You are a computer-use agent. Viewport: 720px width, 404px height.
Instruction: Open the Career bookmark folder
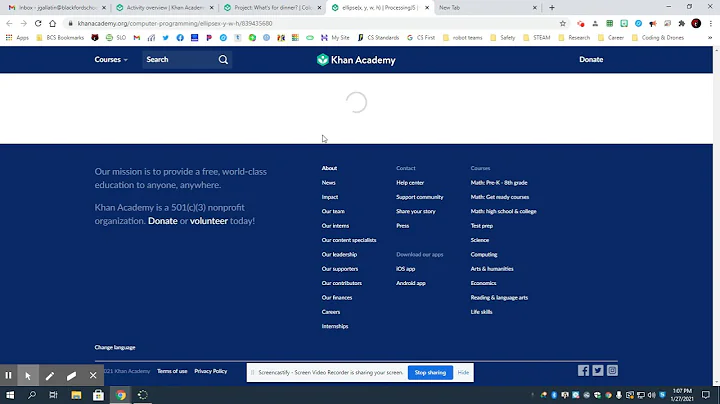(x=611, y=38)
